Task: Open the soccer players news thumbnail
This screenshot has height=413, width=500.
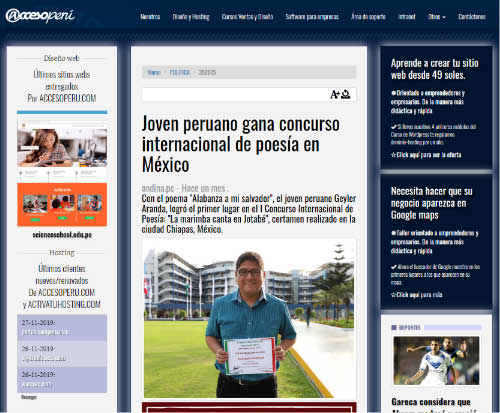Action: click(x=436, y=361)
